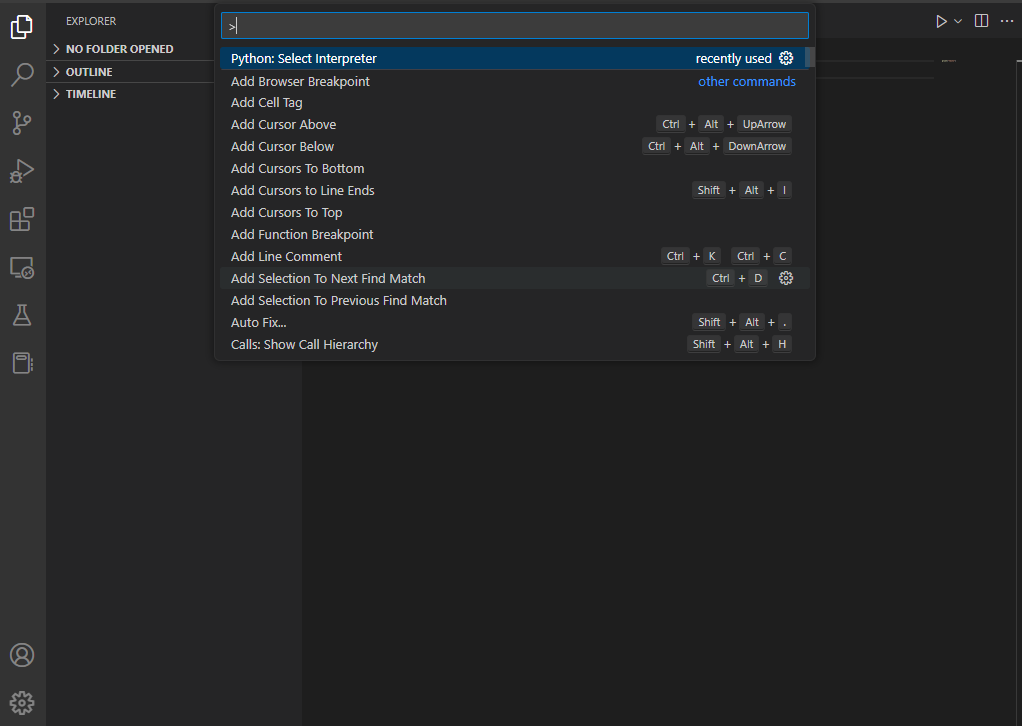This screenshot has width=1022, height=726.
Task: Click the Split Editor icon
Action: 980,20
